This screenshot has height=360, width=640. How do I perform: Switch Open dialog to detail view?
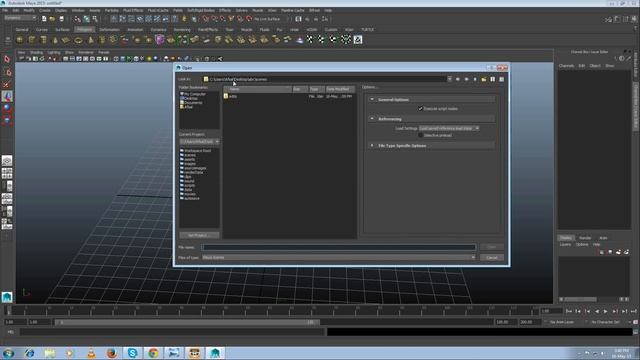(x=502, y=79)
